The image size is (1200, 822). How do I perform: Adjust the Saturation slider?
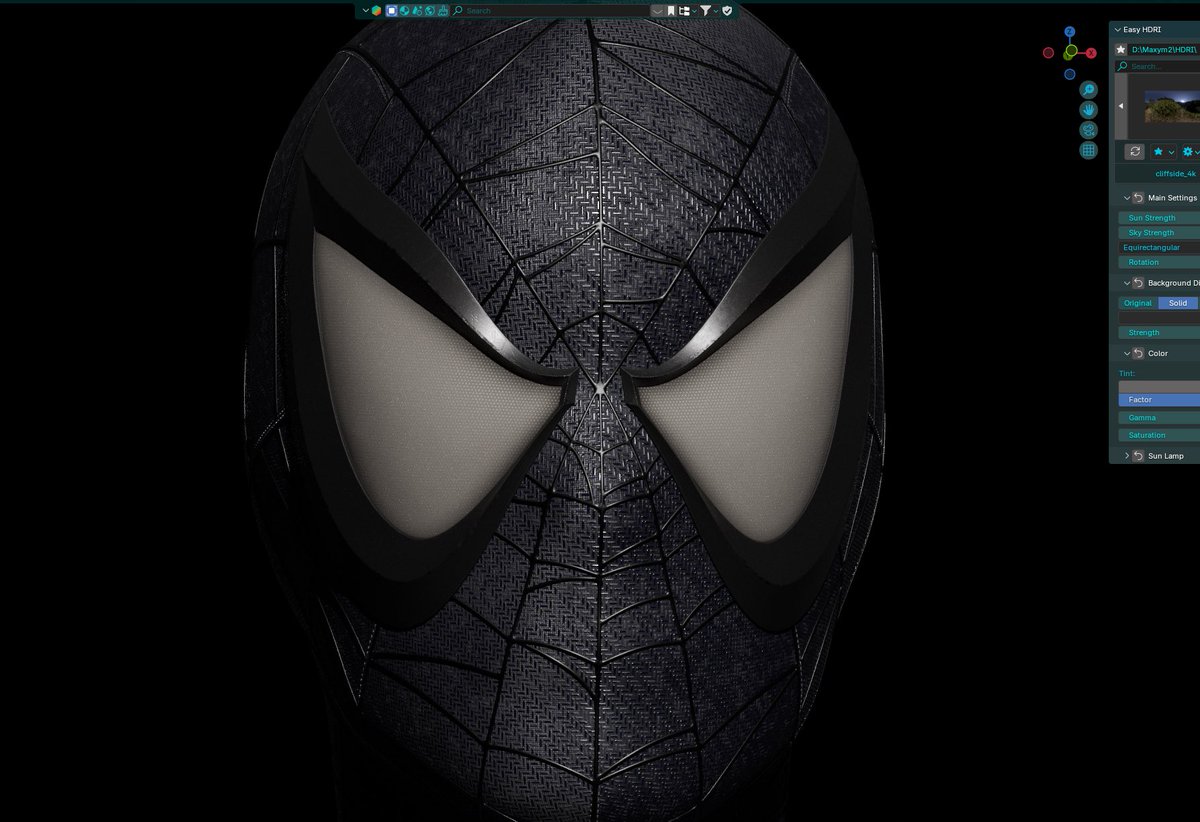[1159, 435]
